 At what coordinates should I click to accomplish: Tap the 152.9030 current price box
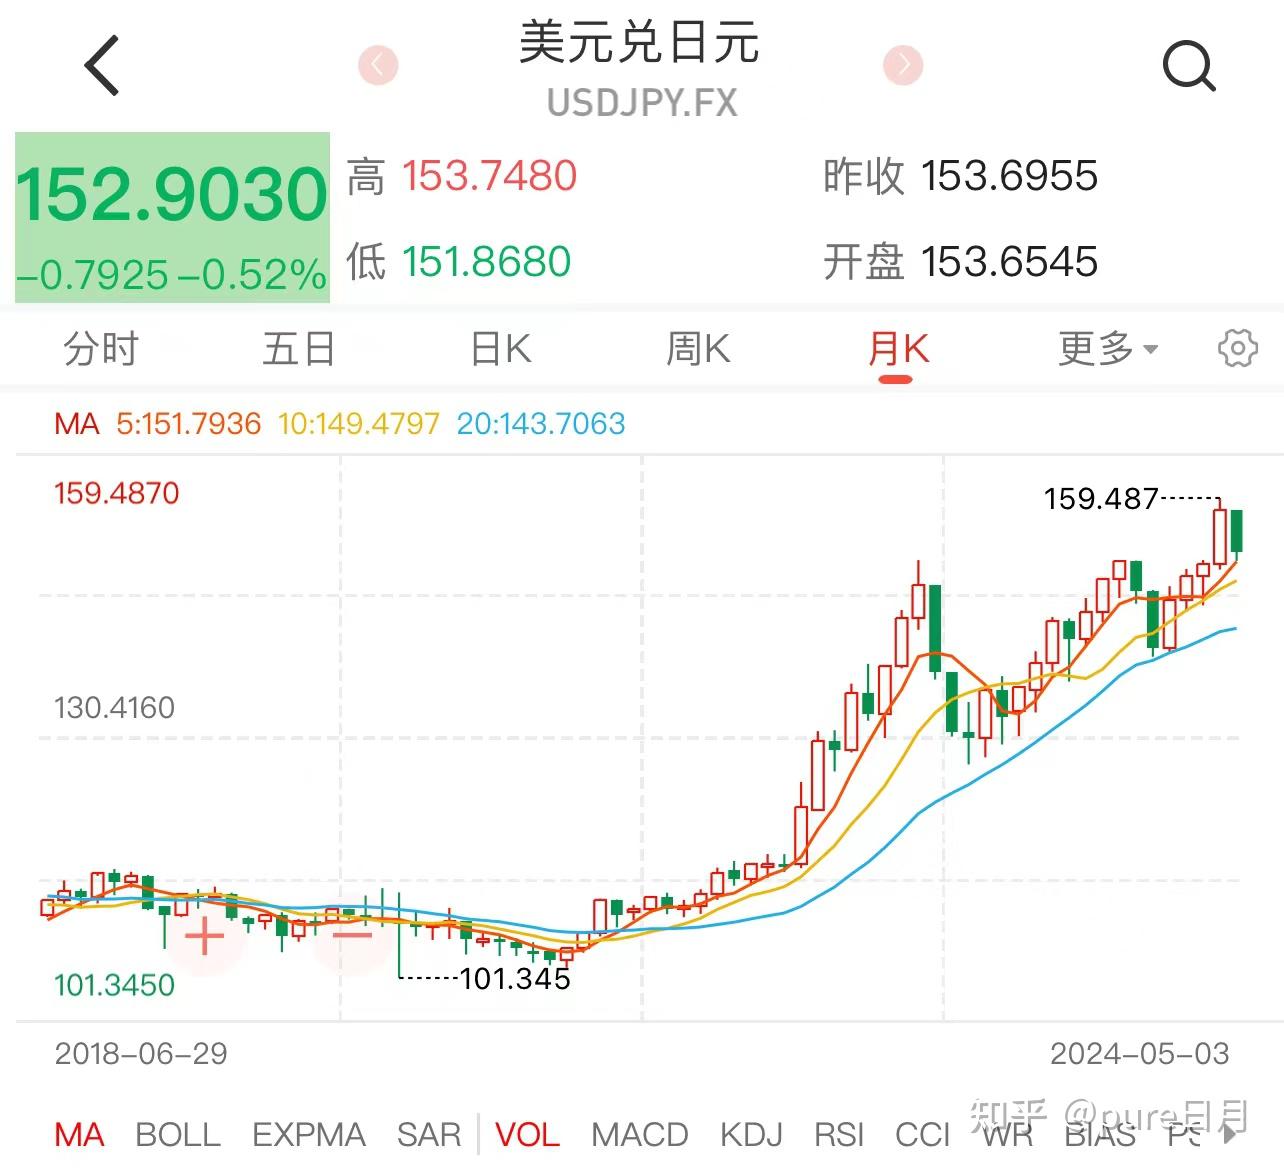[172, 217]
